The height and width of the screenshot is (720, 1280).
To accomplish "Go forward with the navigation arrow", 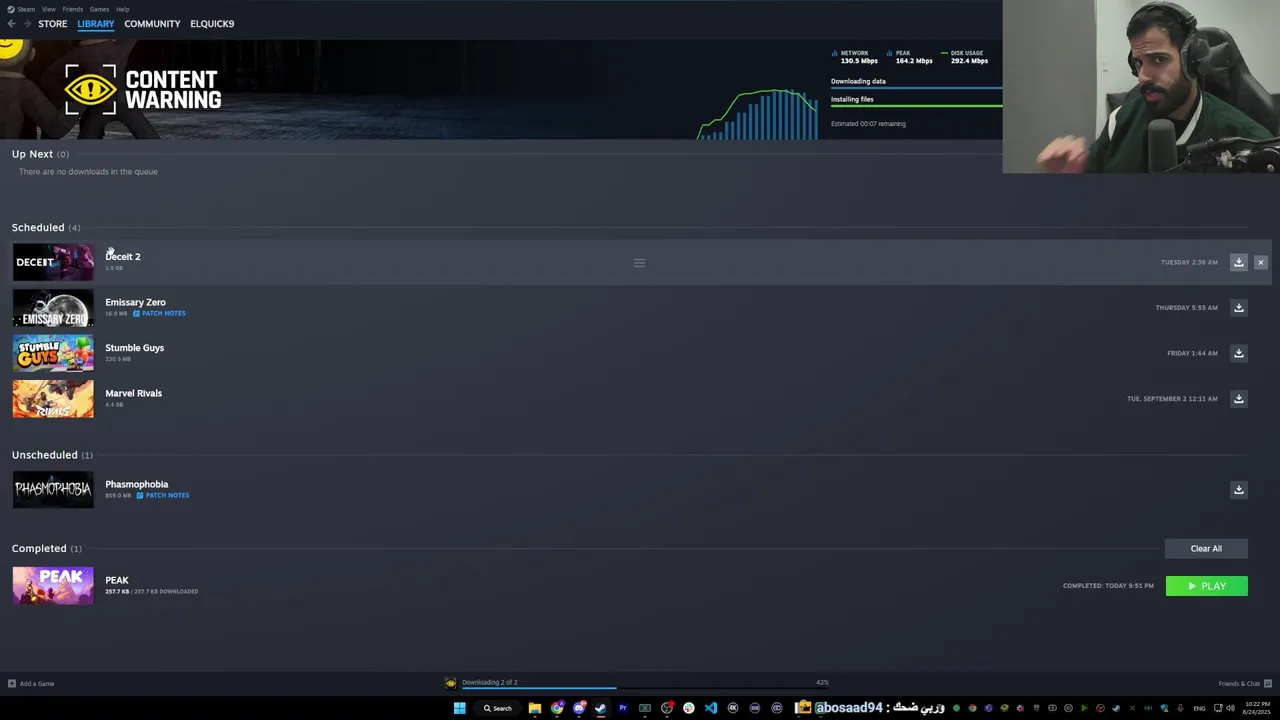I will pyautogui.click(x=27, y=23).
